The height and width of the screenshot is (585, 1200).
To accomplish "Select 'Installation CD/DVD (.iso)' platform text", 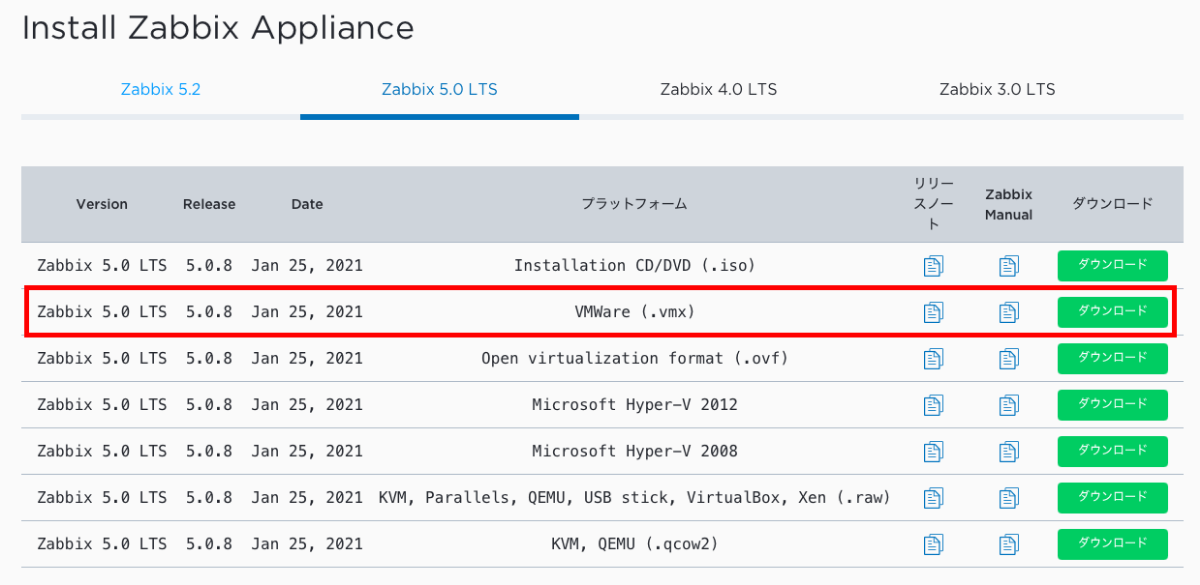I will [x=634, y=266].
